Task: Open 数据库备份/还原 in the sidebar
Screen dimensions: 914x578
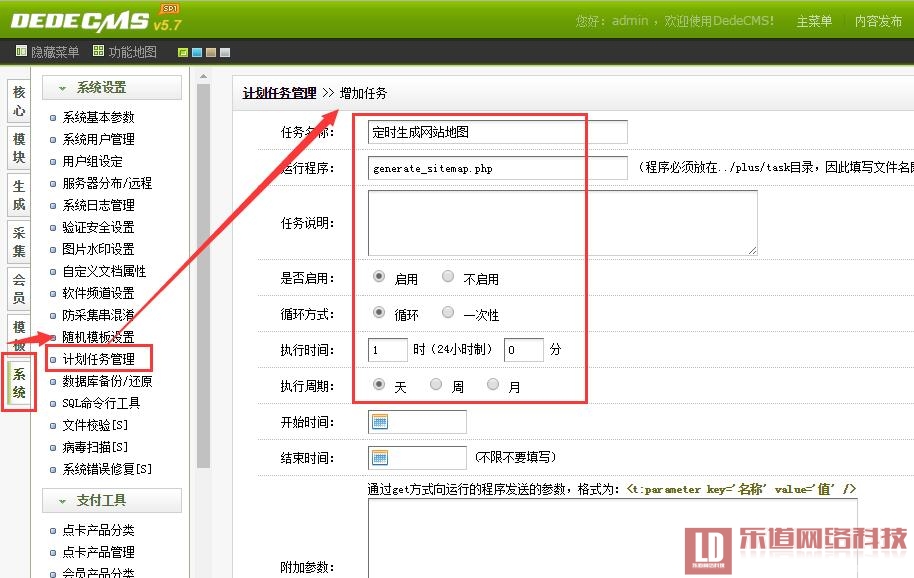Action: click(107, 381)
